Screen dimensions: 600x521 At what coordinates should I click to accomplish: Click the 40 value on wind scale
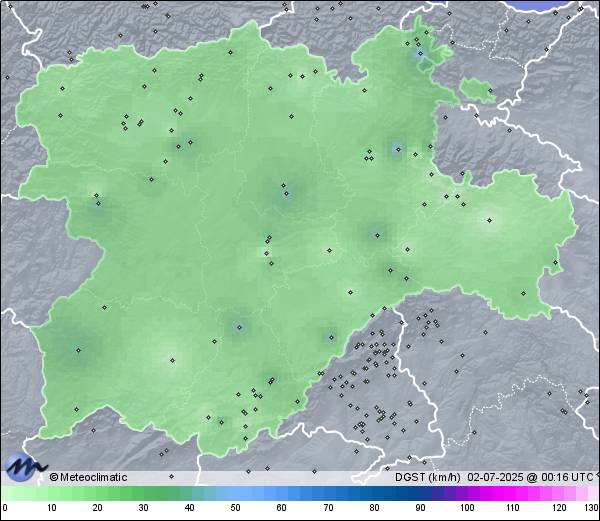(x=189, y=508)
